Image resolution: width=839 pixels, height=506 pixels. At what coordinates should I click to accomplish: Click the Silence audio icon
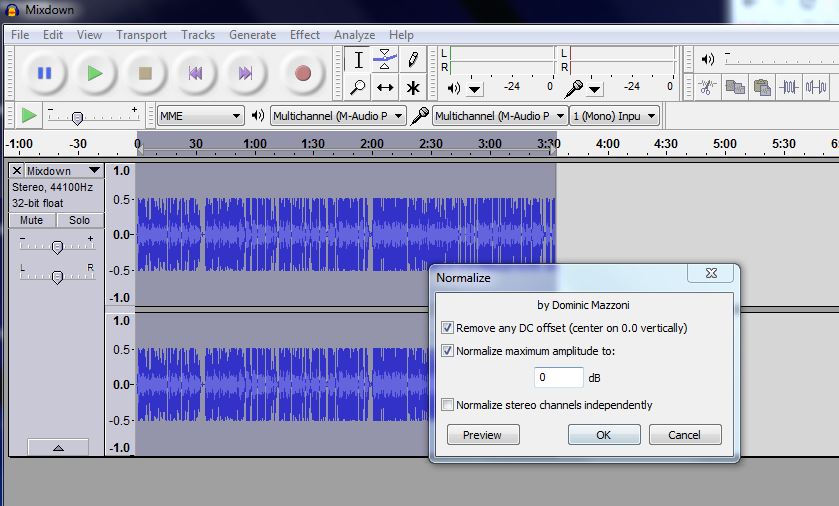816,87
